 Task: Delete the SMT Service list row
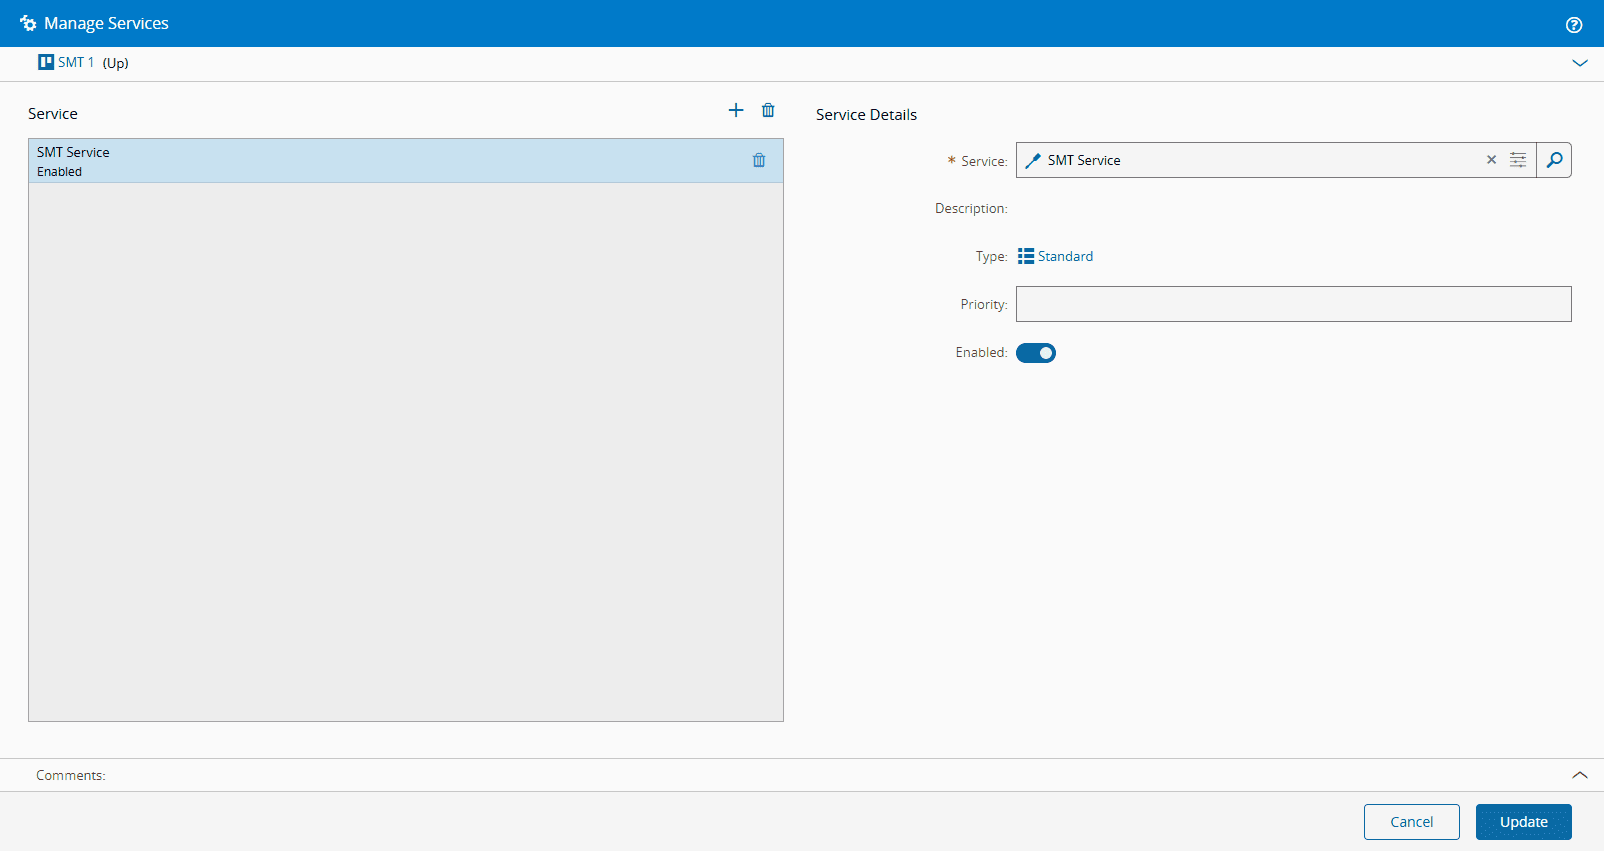(759, 160)
